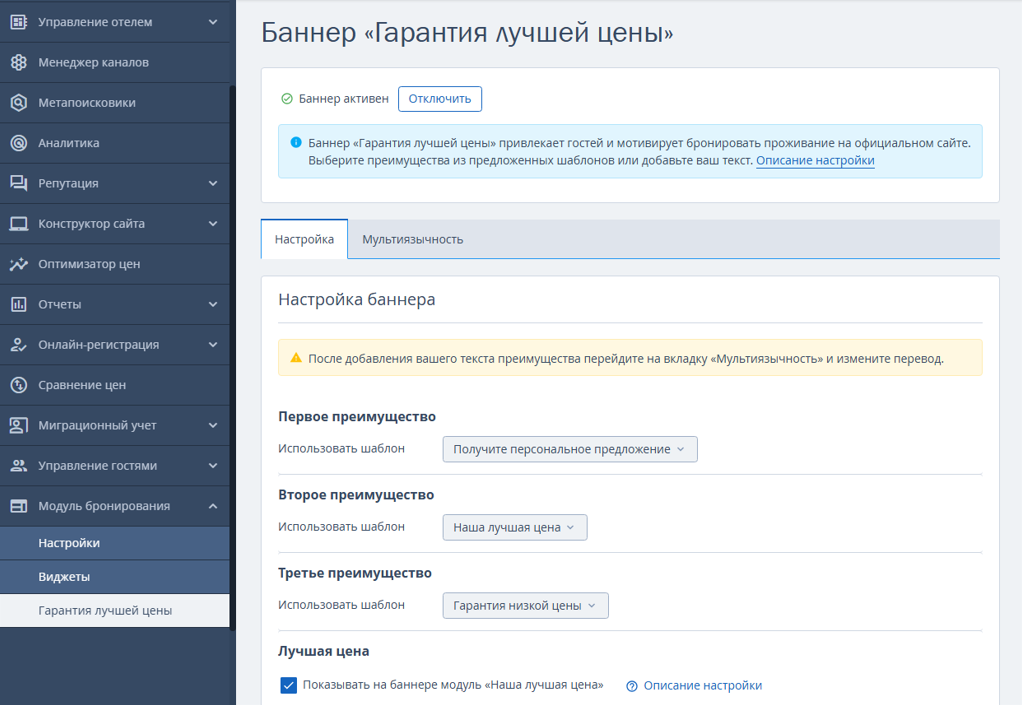Open the Описание настройки link in the info box
The image size is (1022, 705).
pos(815,160)
